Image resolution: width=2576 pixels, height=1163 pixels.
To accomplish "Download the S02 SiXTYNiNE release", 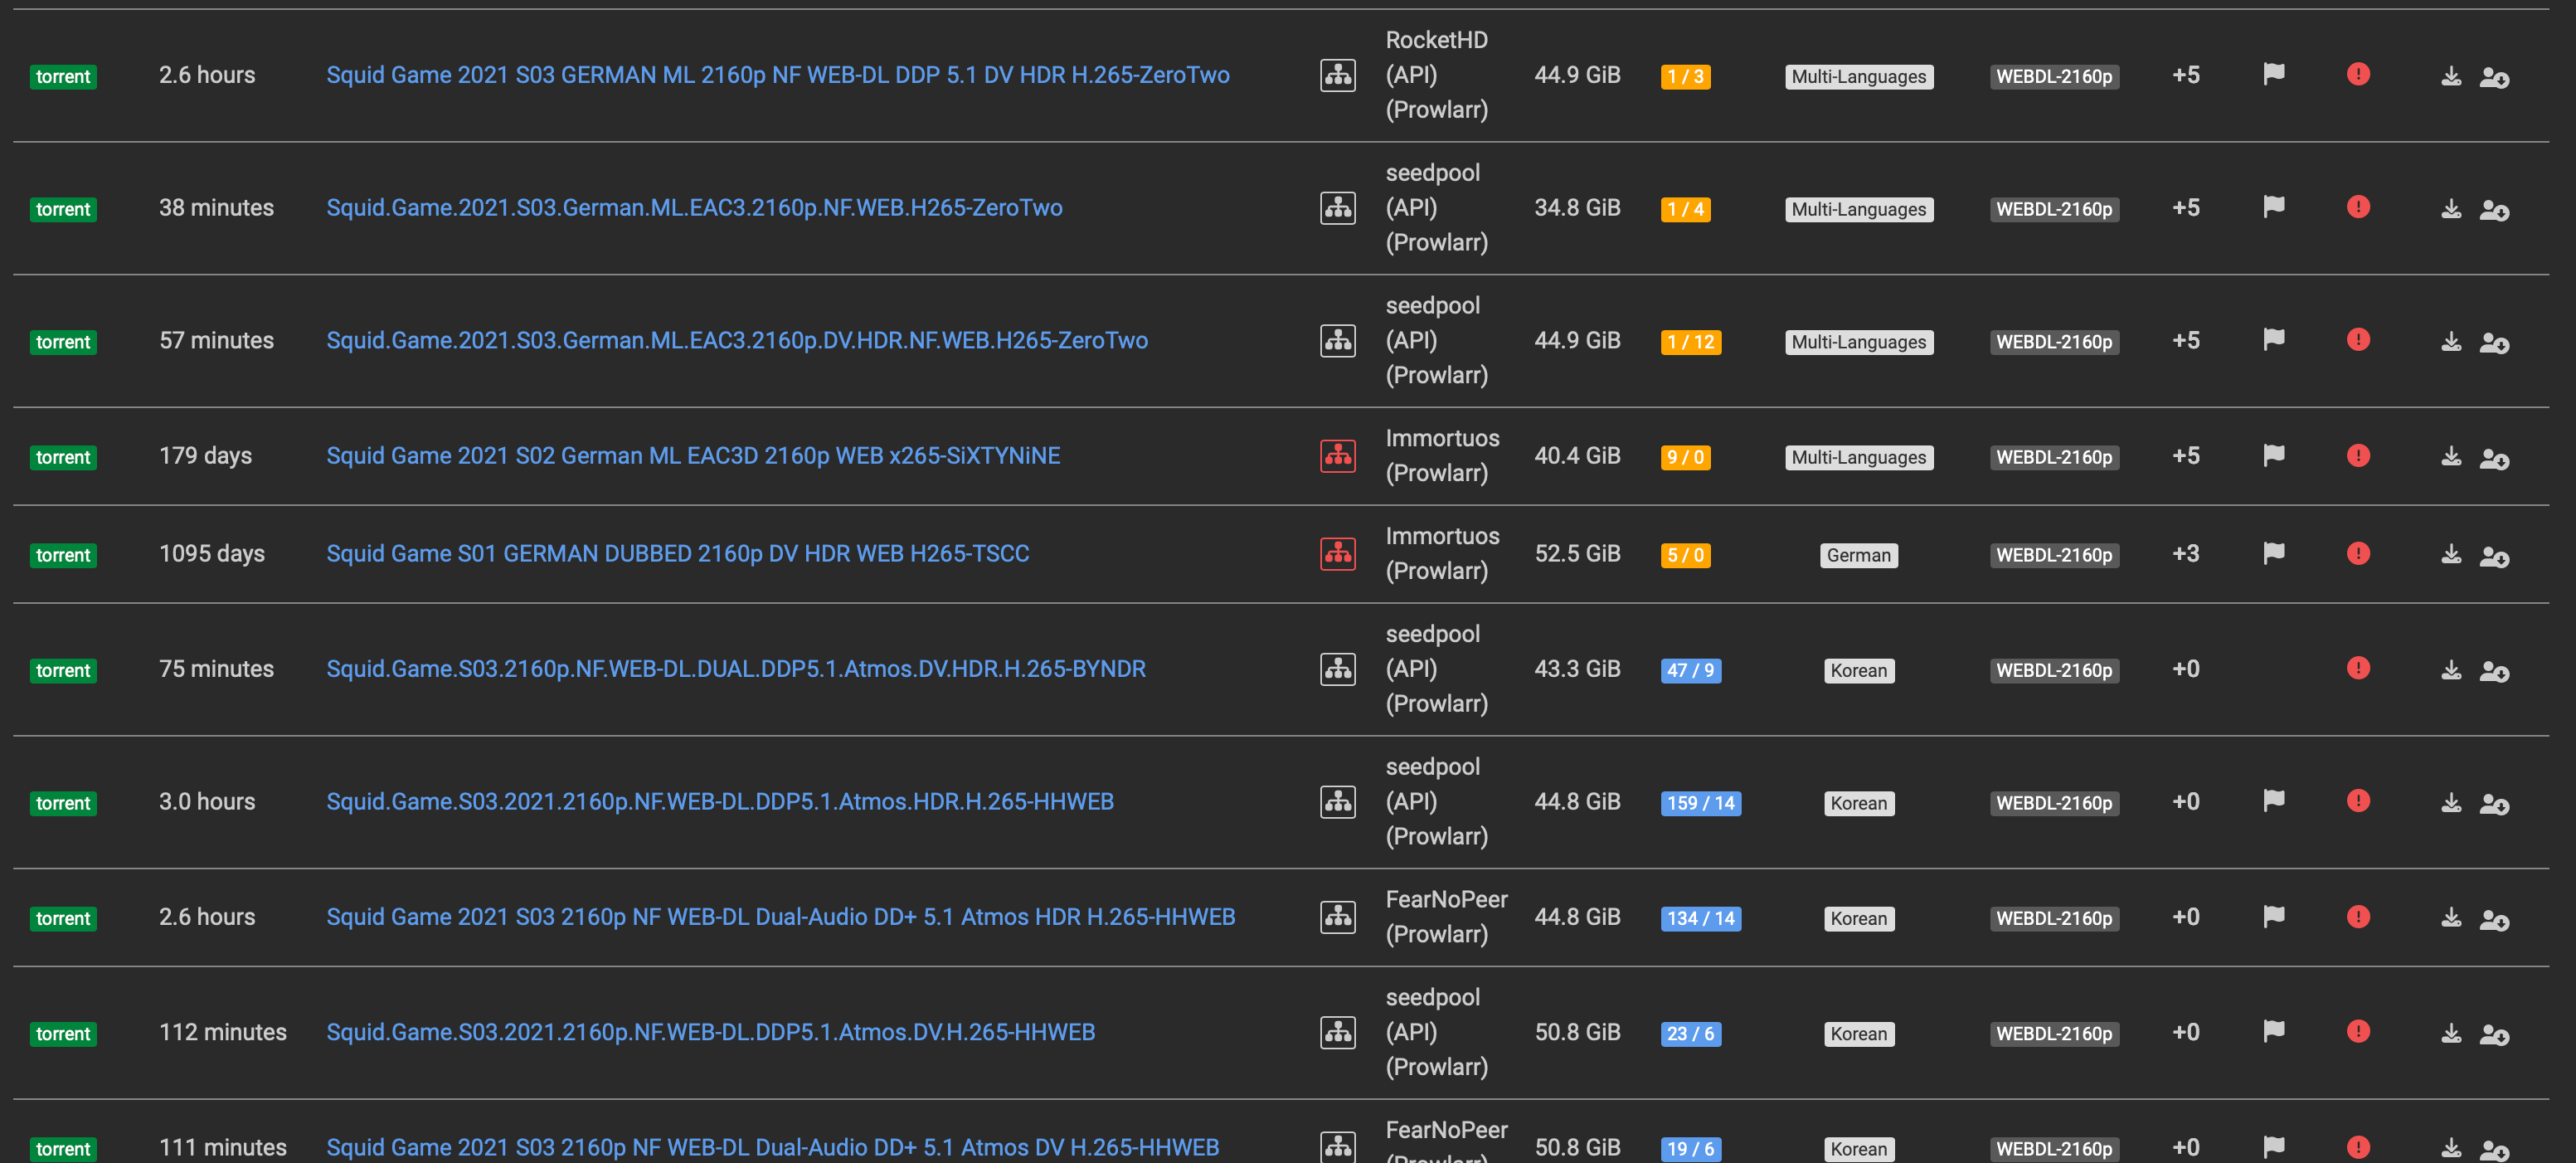I will click(2450, 457).
